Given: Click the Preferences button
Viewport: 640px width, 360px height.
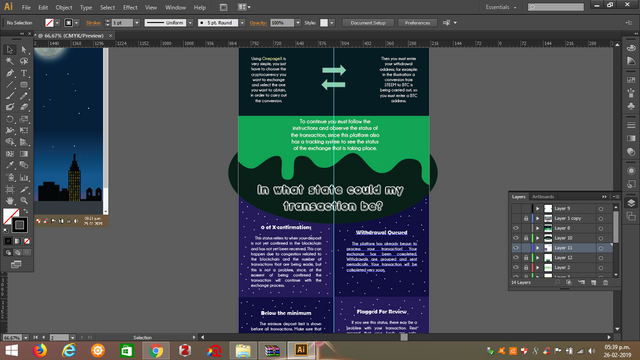Looking at the screenshot, I should coord(417,23).
